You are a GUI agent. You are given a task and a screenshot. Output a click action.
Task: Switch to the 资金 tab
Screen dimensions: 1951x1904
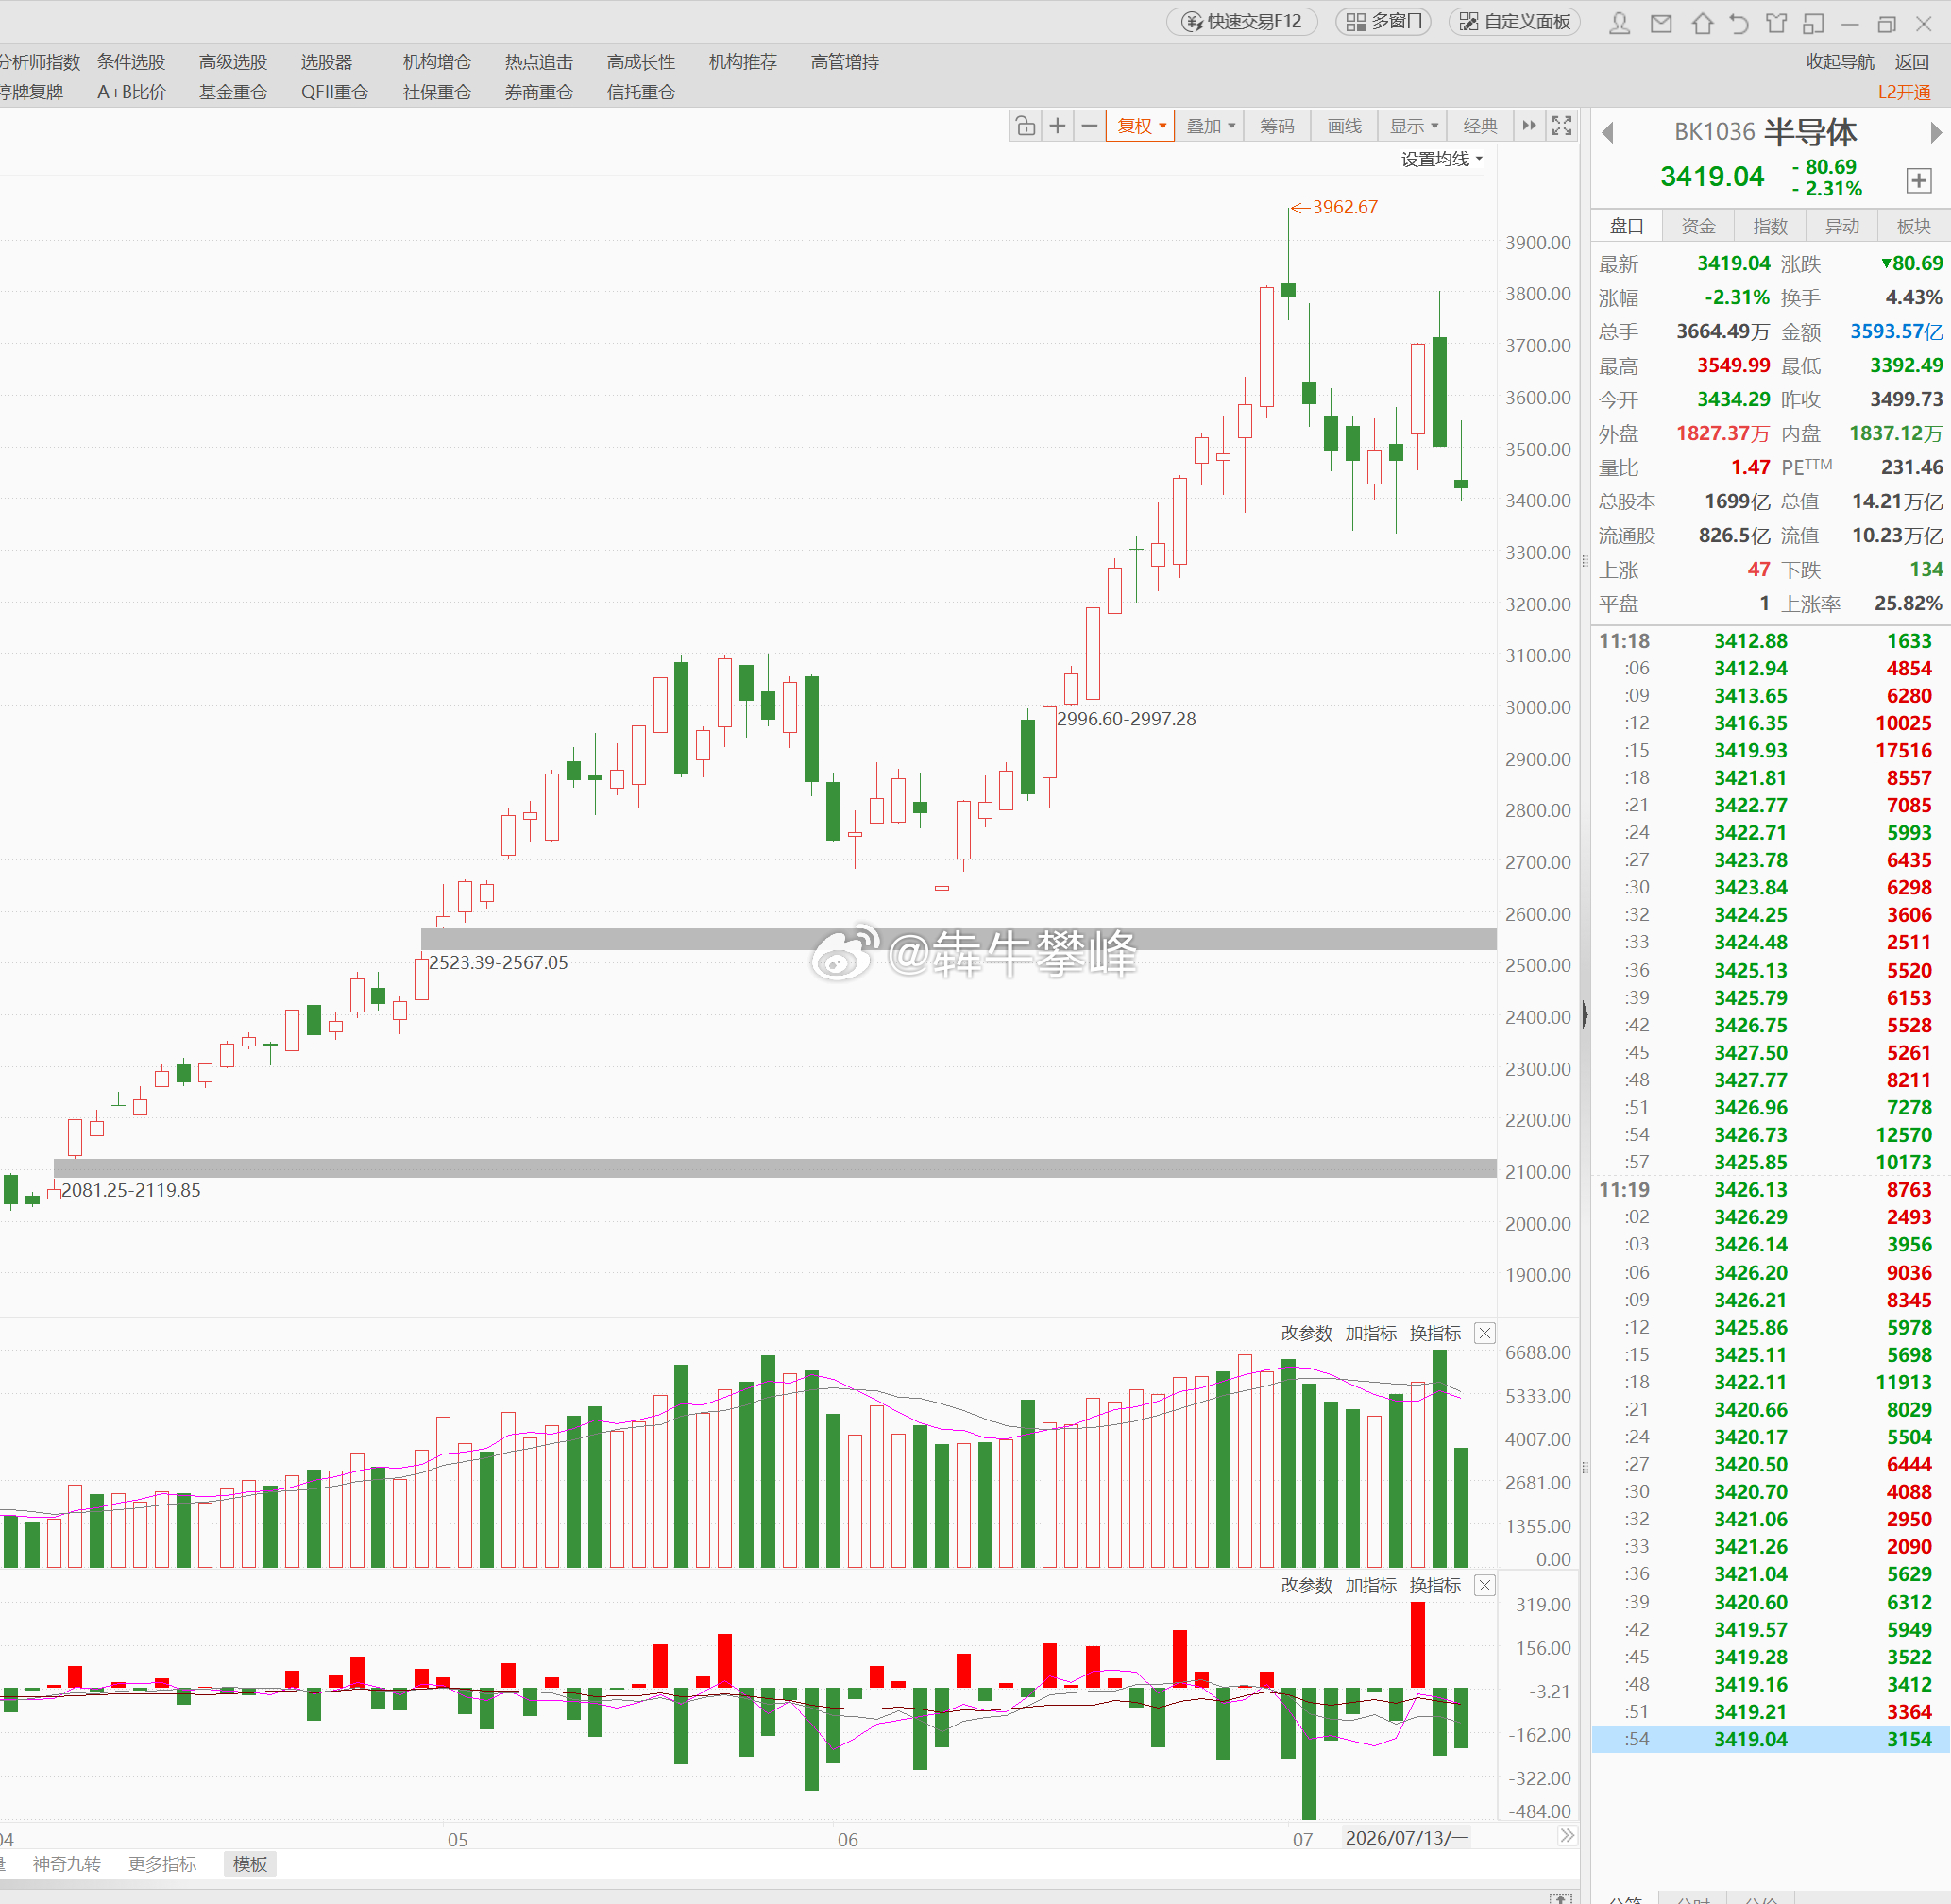[x=1698, y=226]
